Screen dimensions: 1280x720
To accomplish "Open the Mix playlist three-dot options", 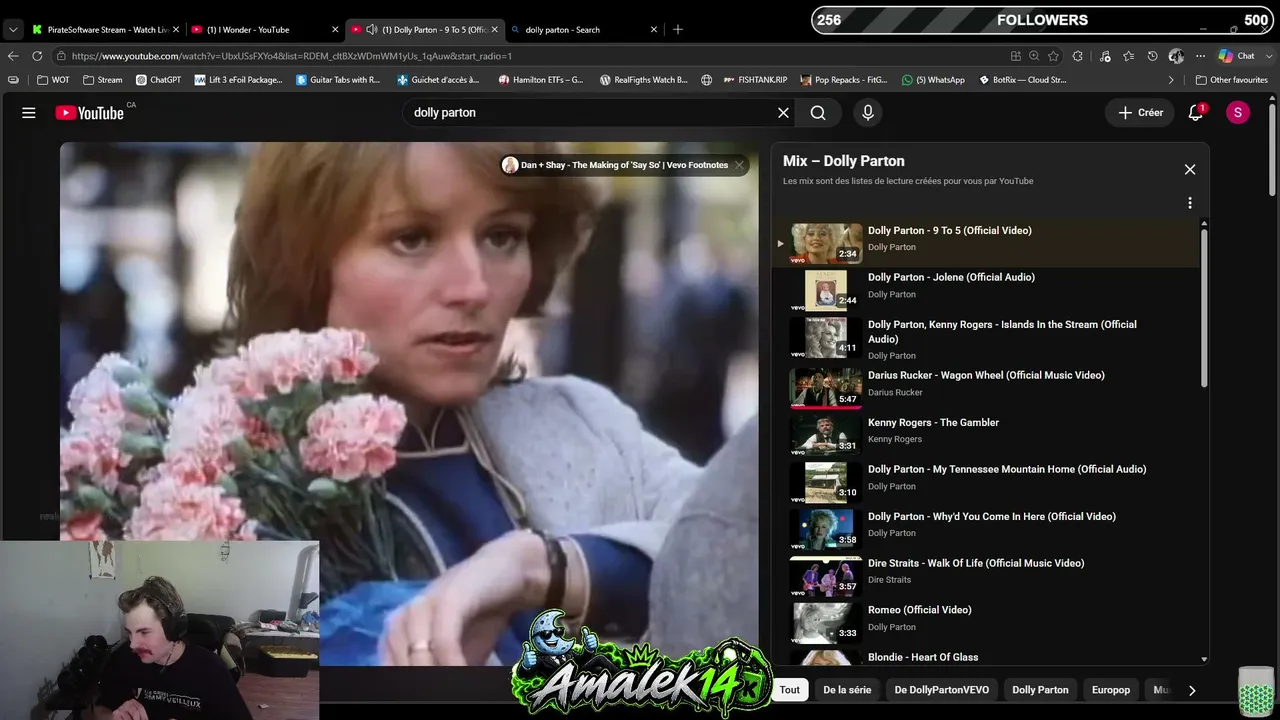I will (x=1190, y=203).
